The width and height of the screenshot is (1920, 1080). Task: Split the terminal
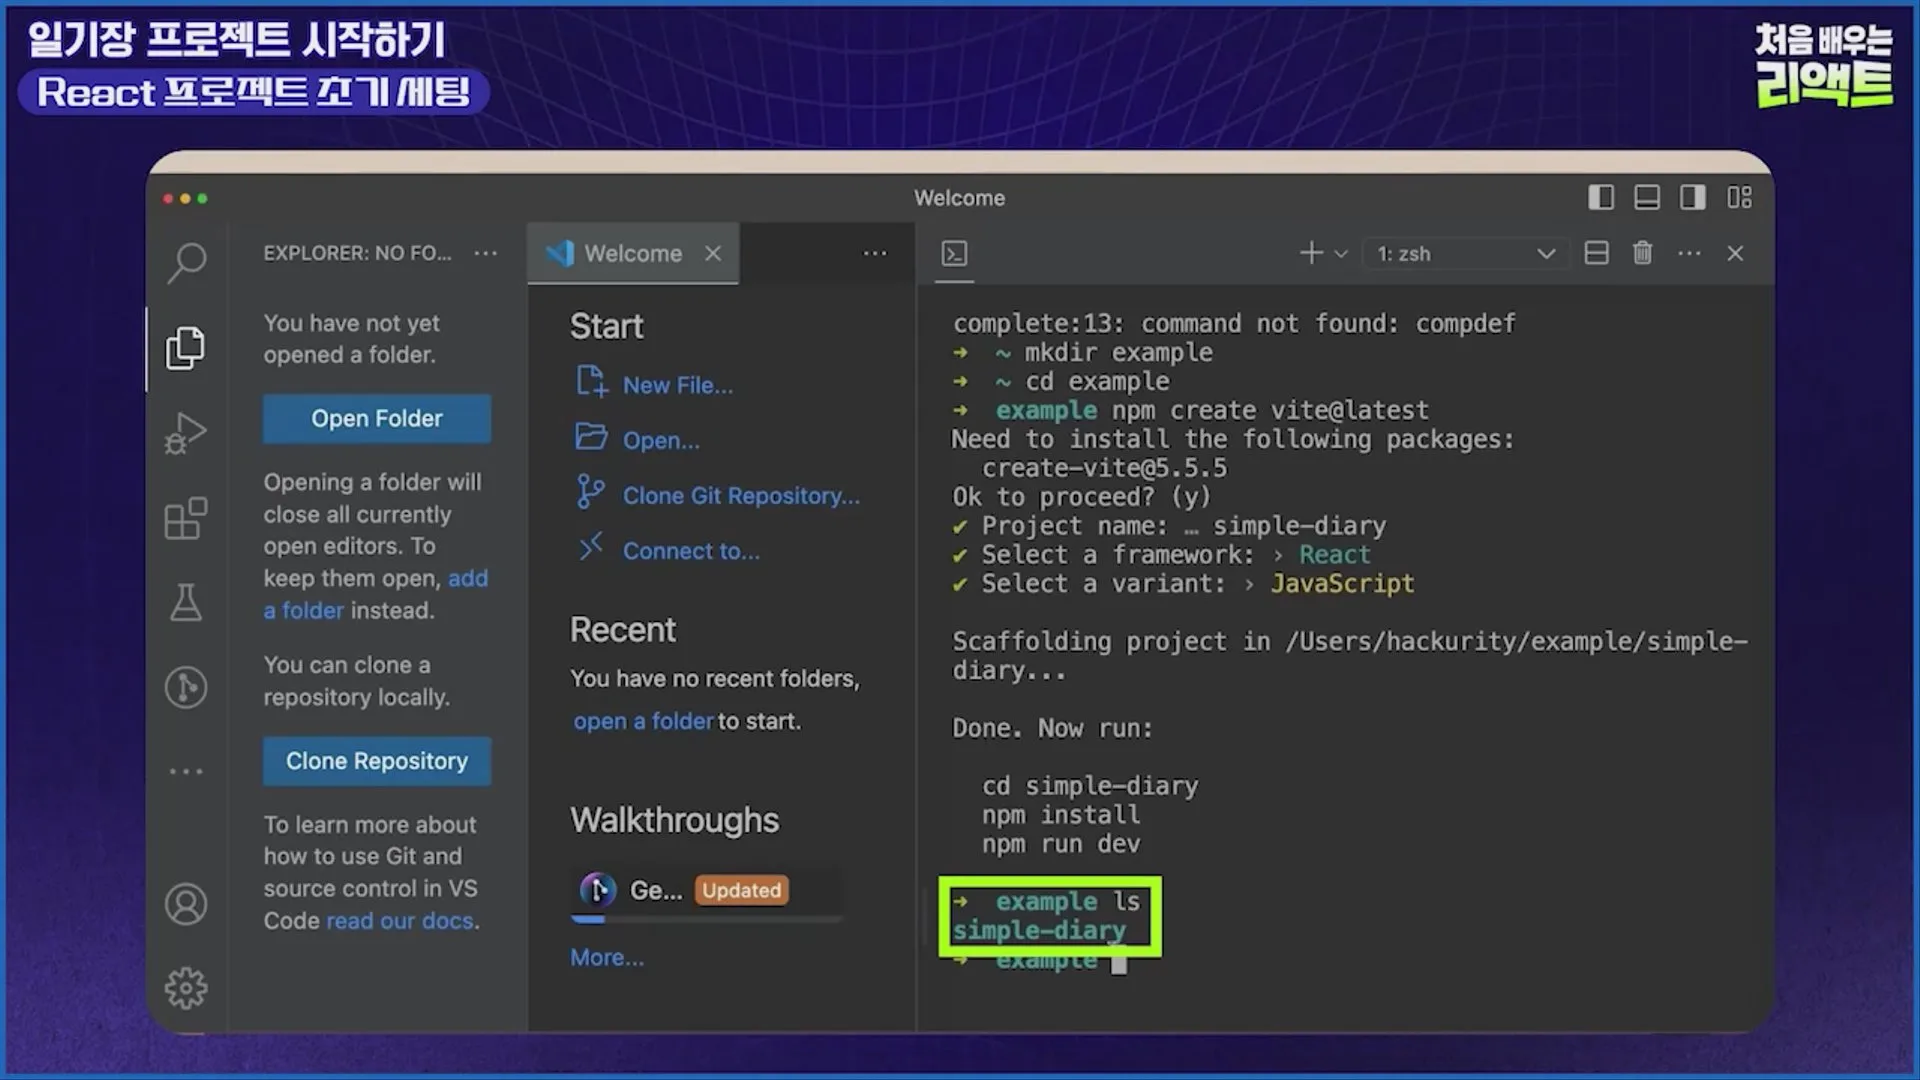1597,254
